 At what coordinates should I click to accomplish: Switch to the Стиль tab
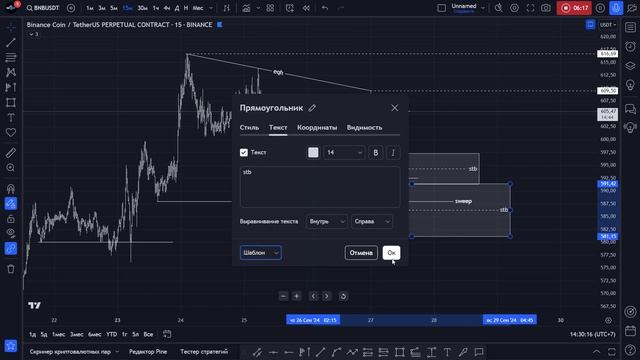[x=249, y=128]
